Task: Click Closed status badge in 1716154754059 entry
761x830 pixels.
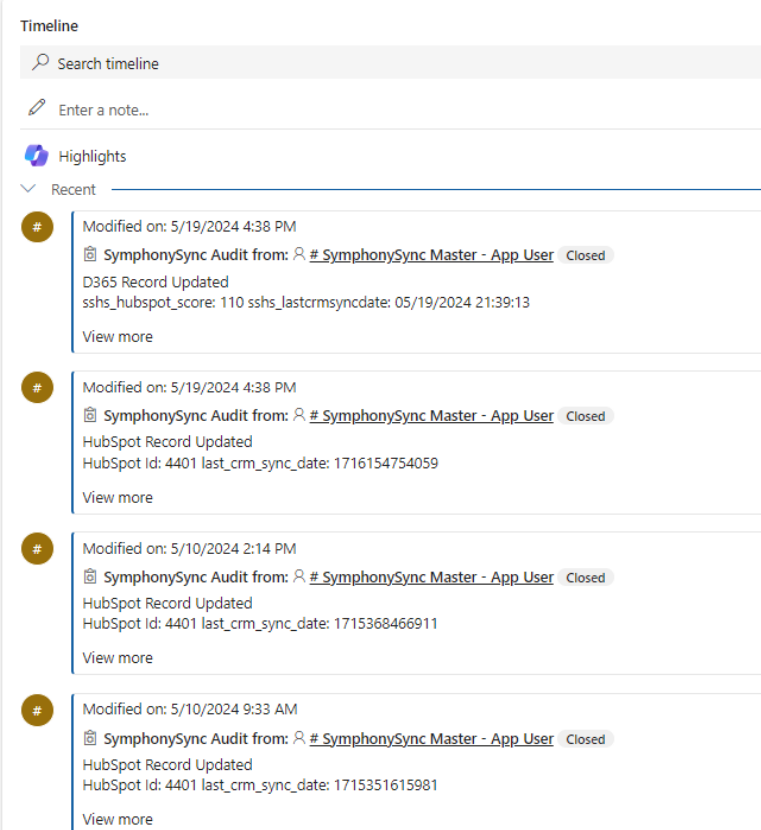Action: tap(585, 416)
